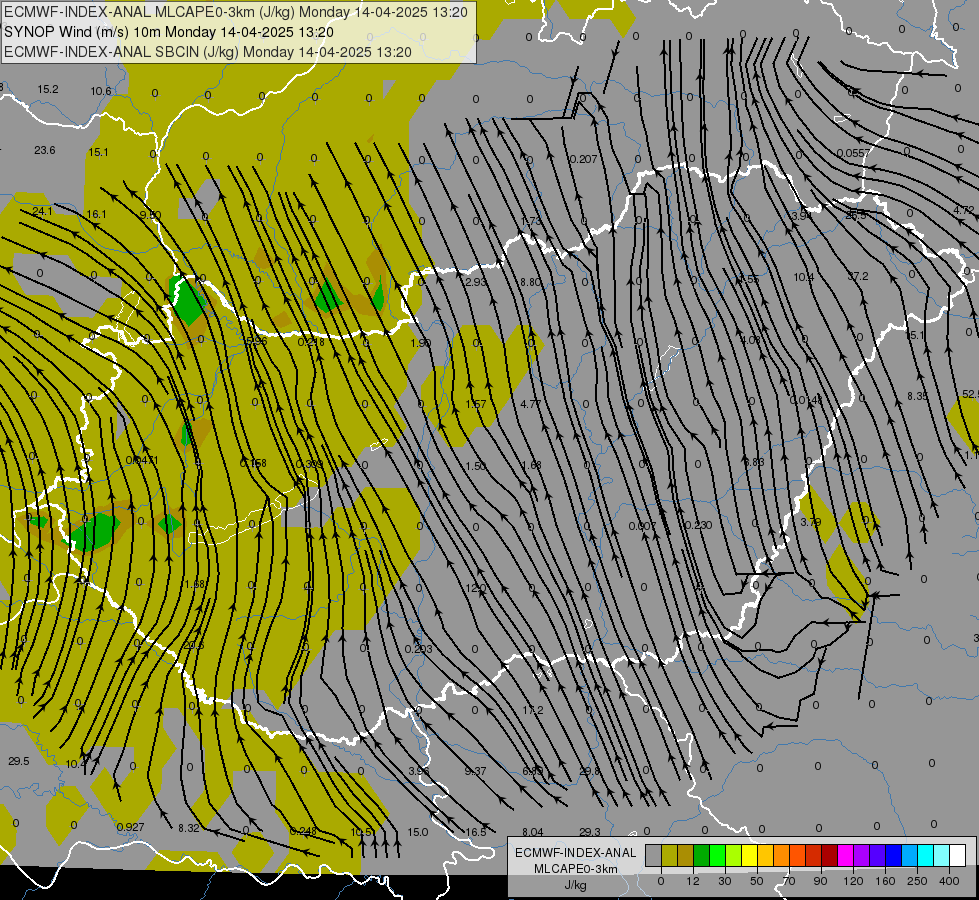
Task: Select the olive-yellow legend swatch
Action: [x=669, y=855]
